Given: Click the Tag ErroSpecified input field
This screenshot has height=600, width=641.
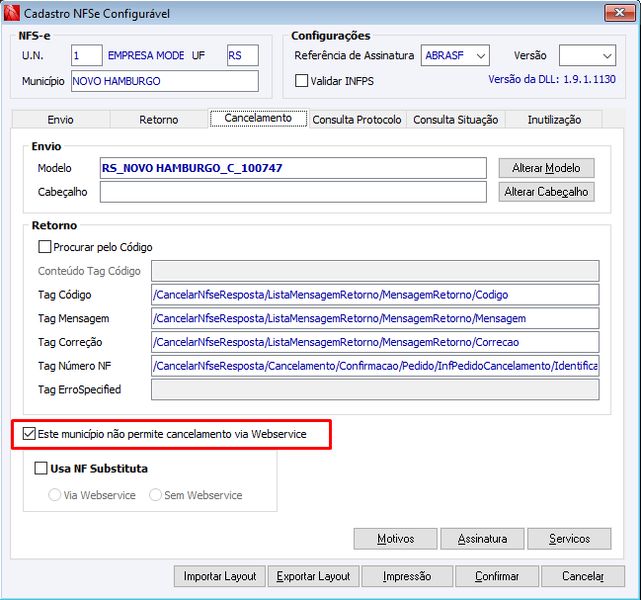Looking at the screenshot, I should point(375,390).
